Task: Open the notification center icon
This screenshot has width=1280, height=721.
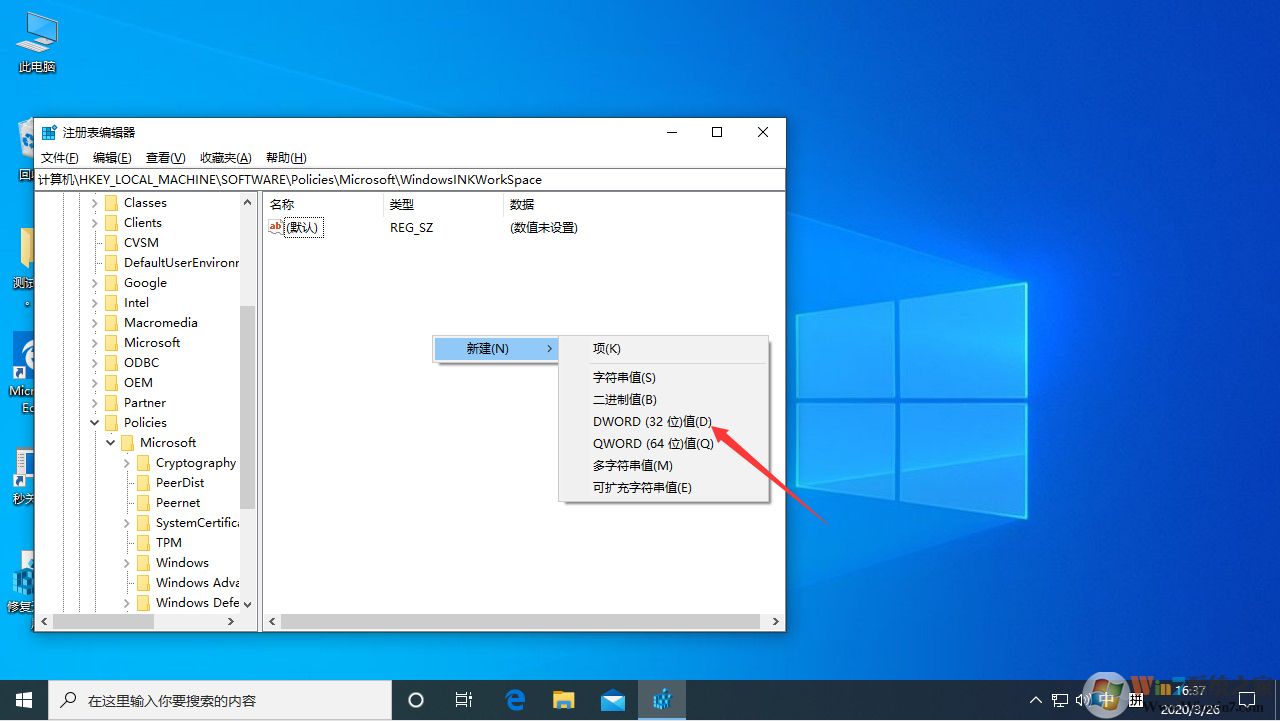Action: click(1248, 699)
